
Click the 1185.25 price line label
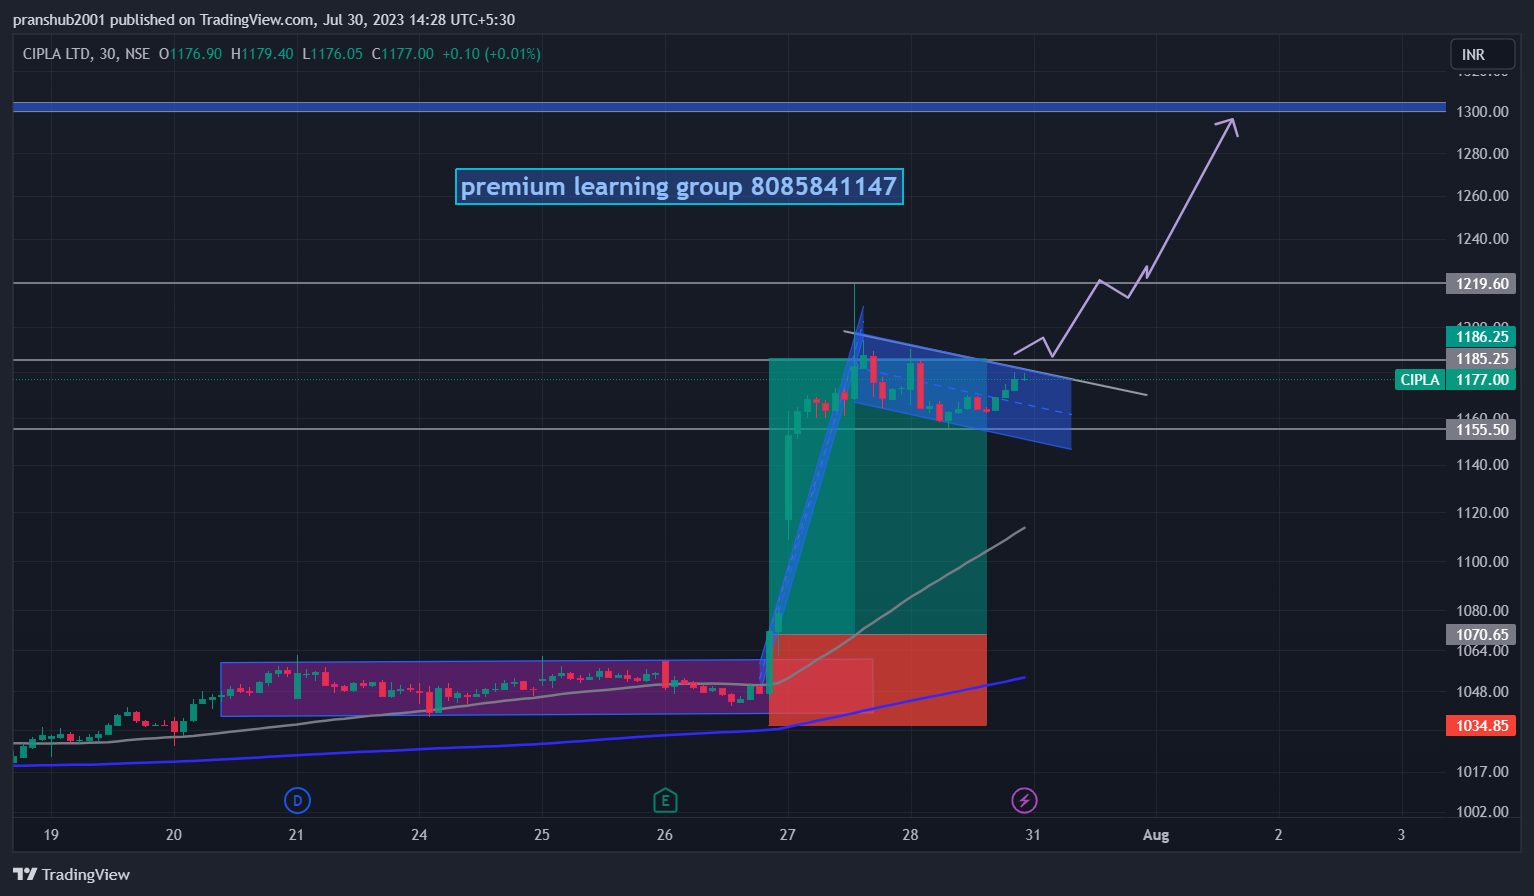coord(1482,359)
